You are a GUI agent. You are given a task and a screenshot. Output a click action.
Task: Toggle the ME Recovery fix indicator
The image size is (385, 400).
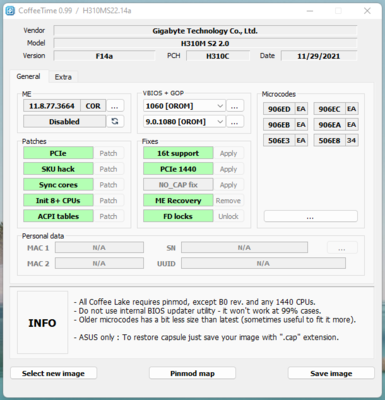point(178,200)
